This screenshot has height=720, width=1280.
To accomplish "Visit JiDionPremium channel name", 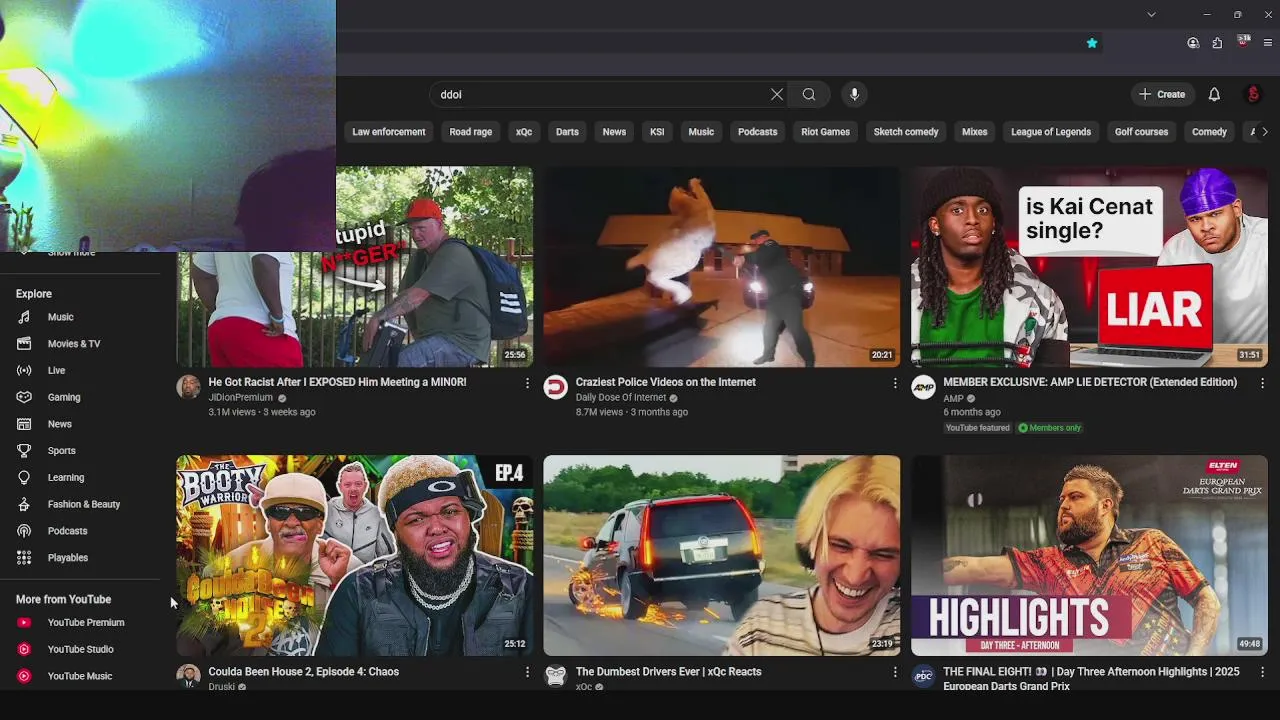I will point(240,397).
